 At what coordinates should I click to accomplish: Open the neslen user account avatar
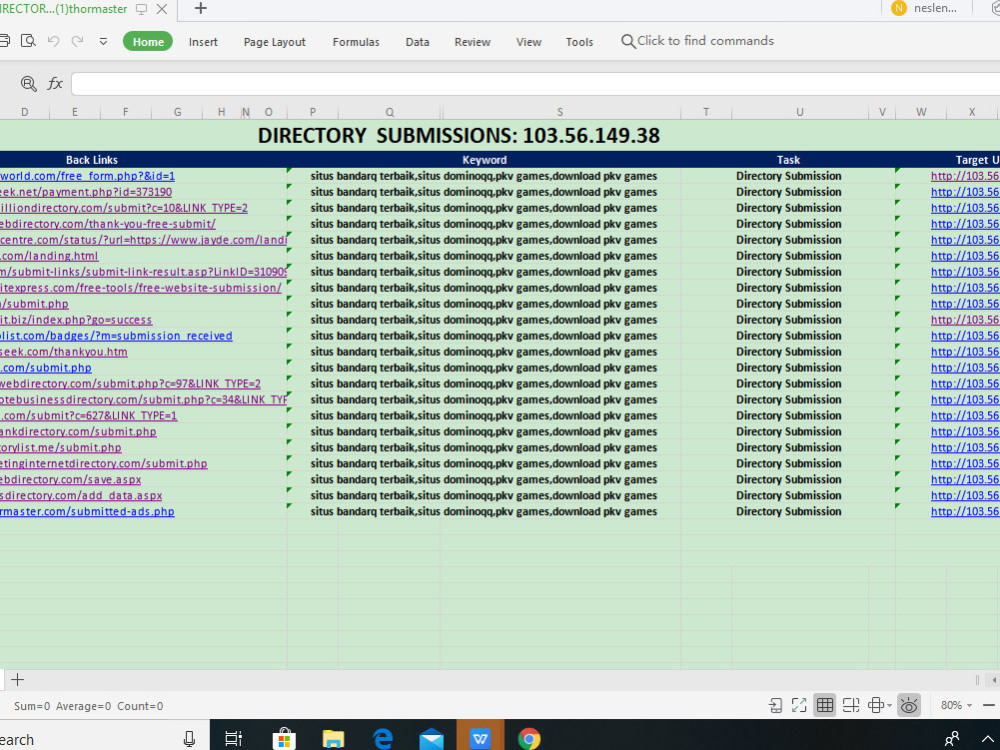(x=899, y=8)
